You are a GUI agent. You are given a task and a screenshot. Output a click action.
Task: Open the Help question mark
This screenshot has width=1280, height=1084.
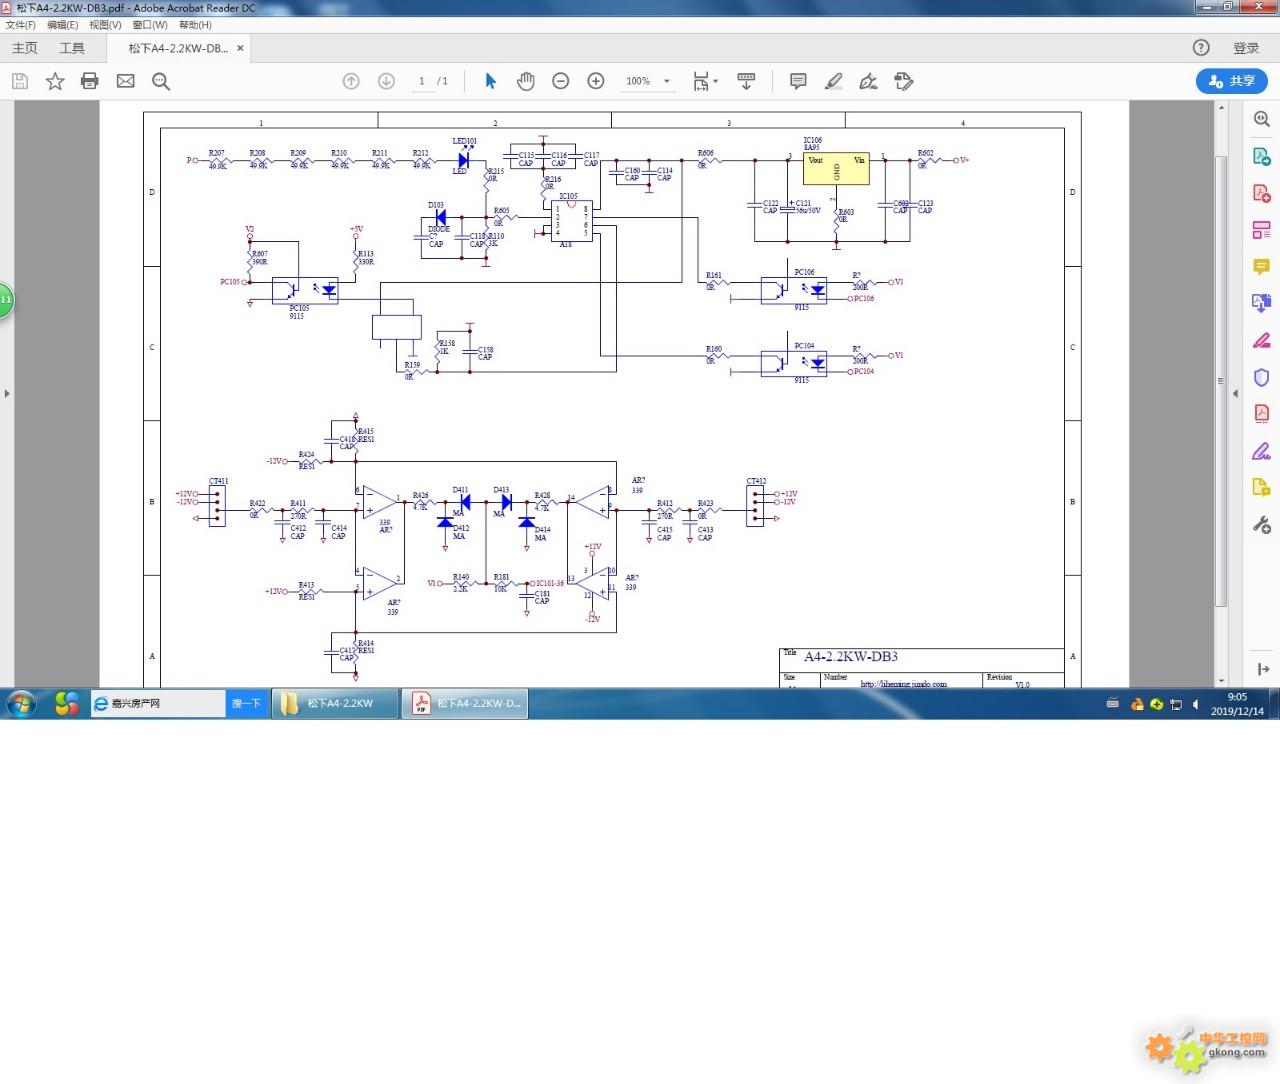pos(1201,47)
